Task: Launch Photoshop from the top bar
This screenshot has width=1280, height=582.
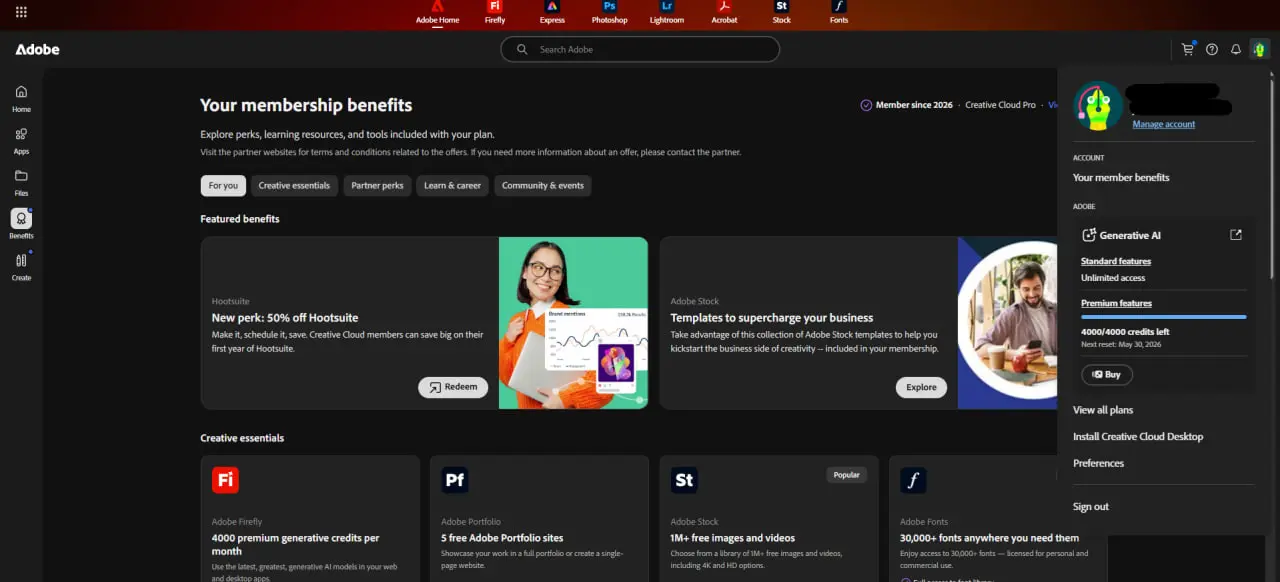Action: 609,13
